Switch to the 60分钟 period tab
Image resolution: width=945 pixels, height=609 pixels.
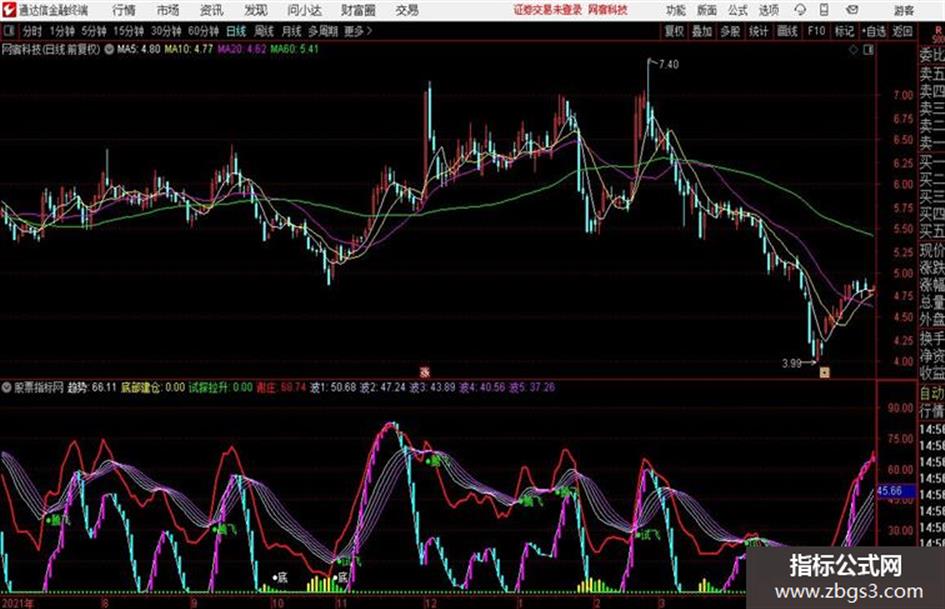[x=203, y=31]
